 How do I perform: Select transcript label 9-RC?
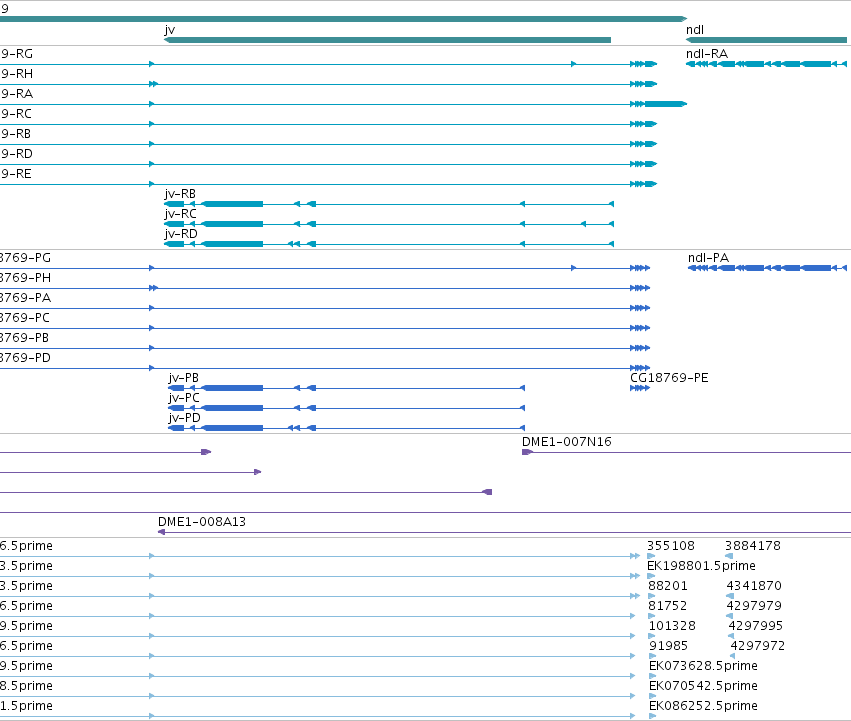[x=16, y=114]
